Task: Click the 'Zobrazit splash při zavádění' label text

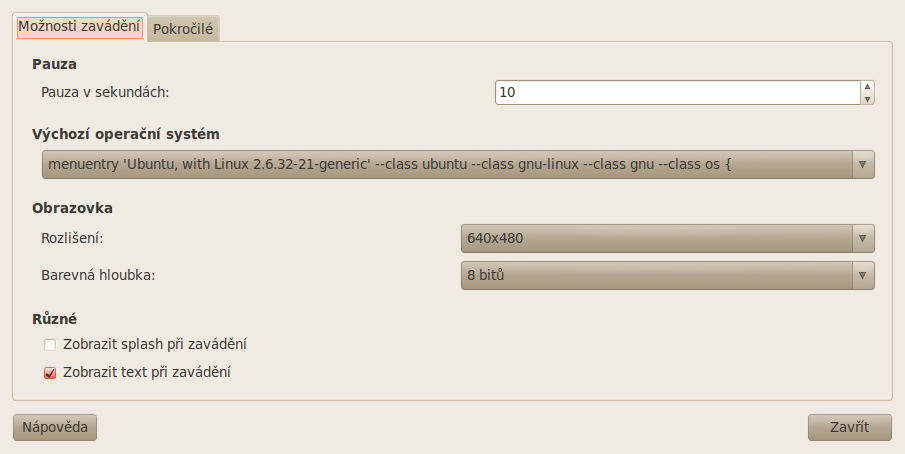Action: tap(155, 344)
